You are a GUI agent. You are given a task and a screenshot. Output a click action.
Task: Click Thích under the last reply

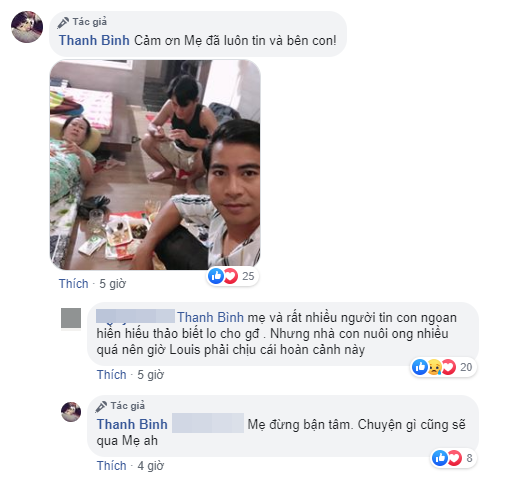112,466
